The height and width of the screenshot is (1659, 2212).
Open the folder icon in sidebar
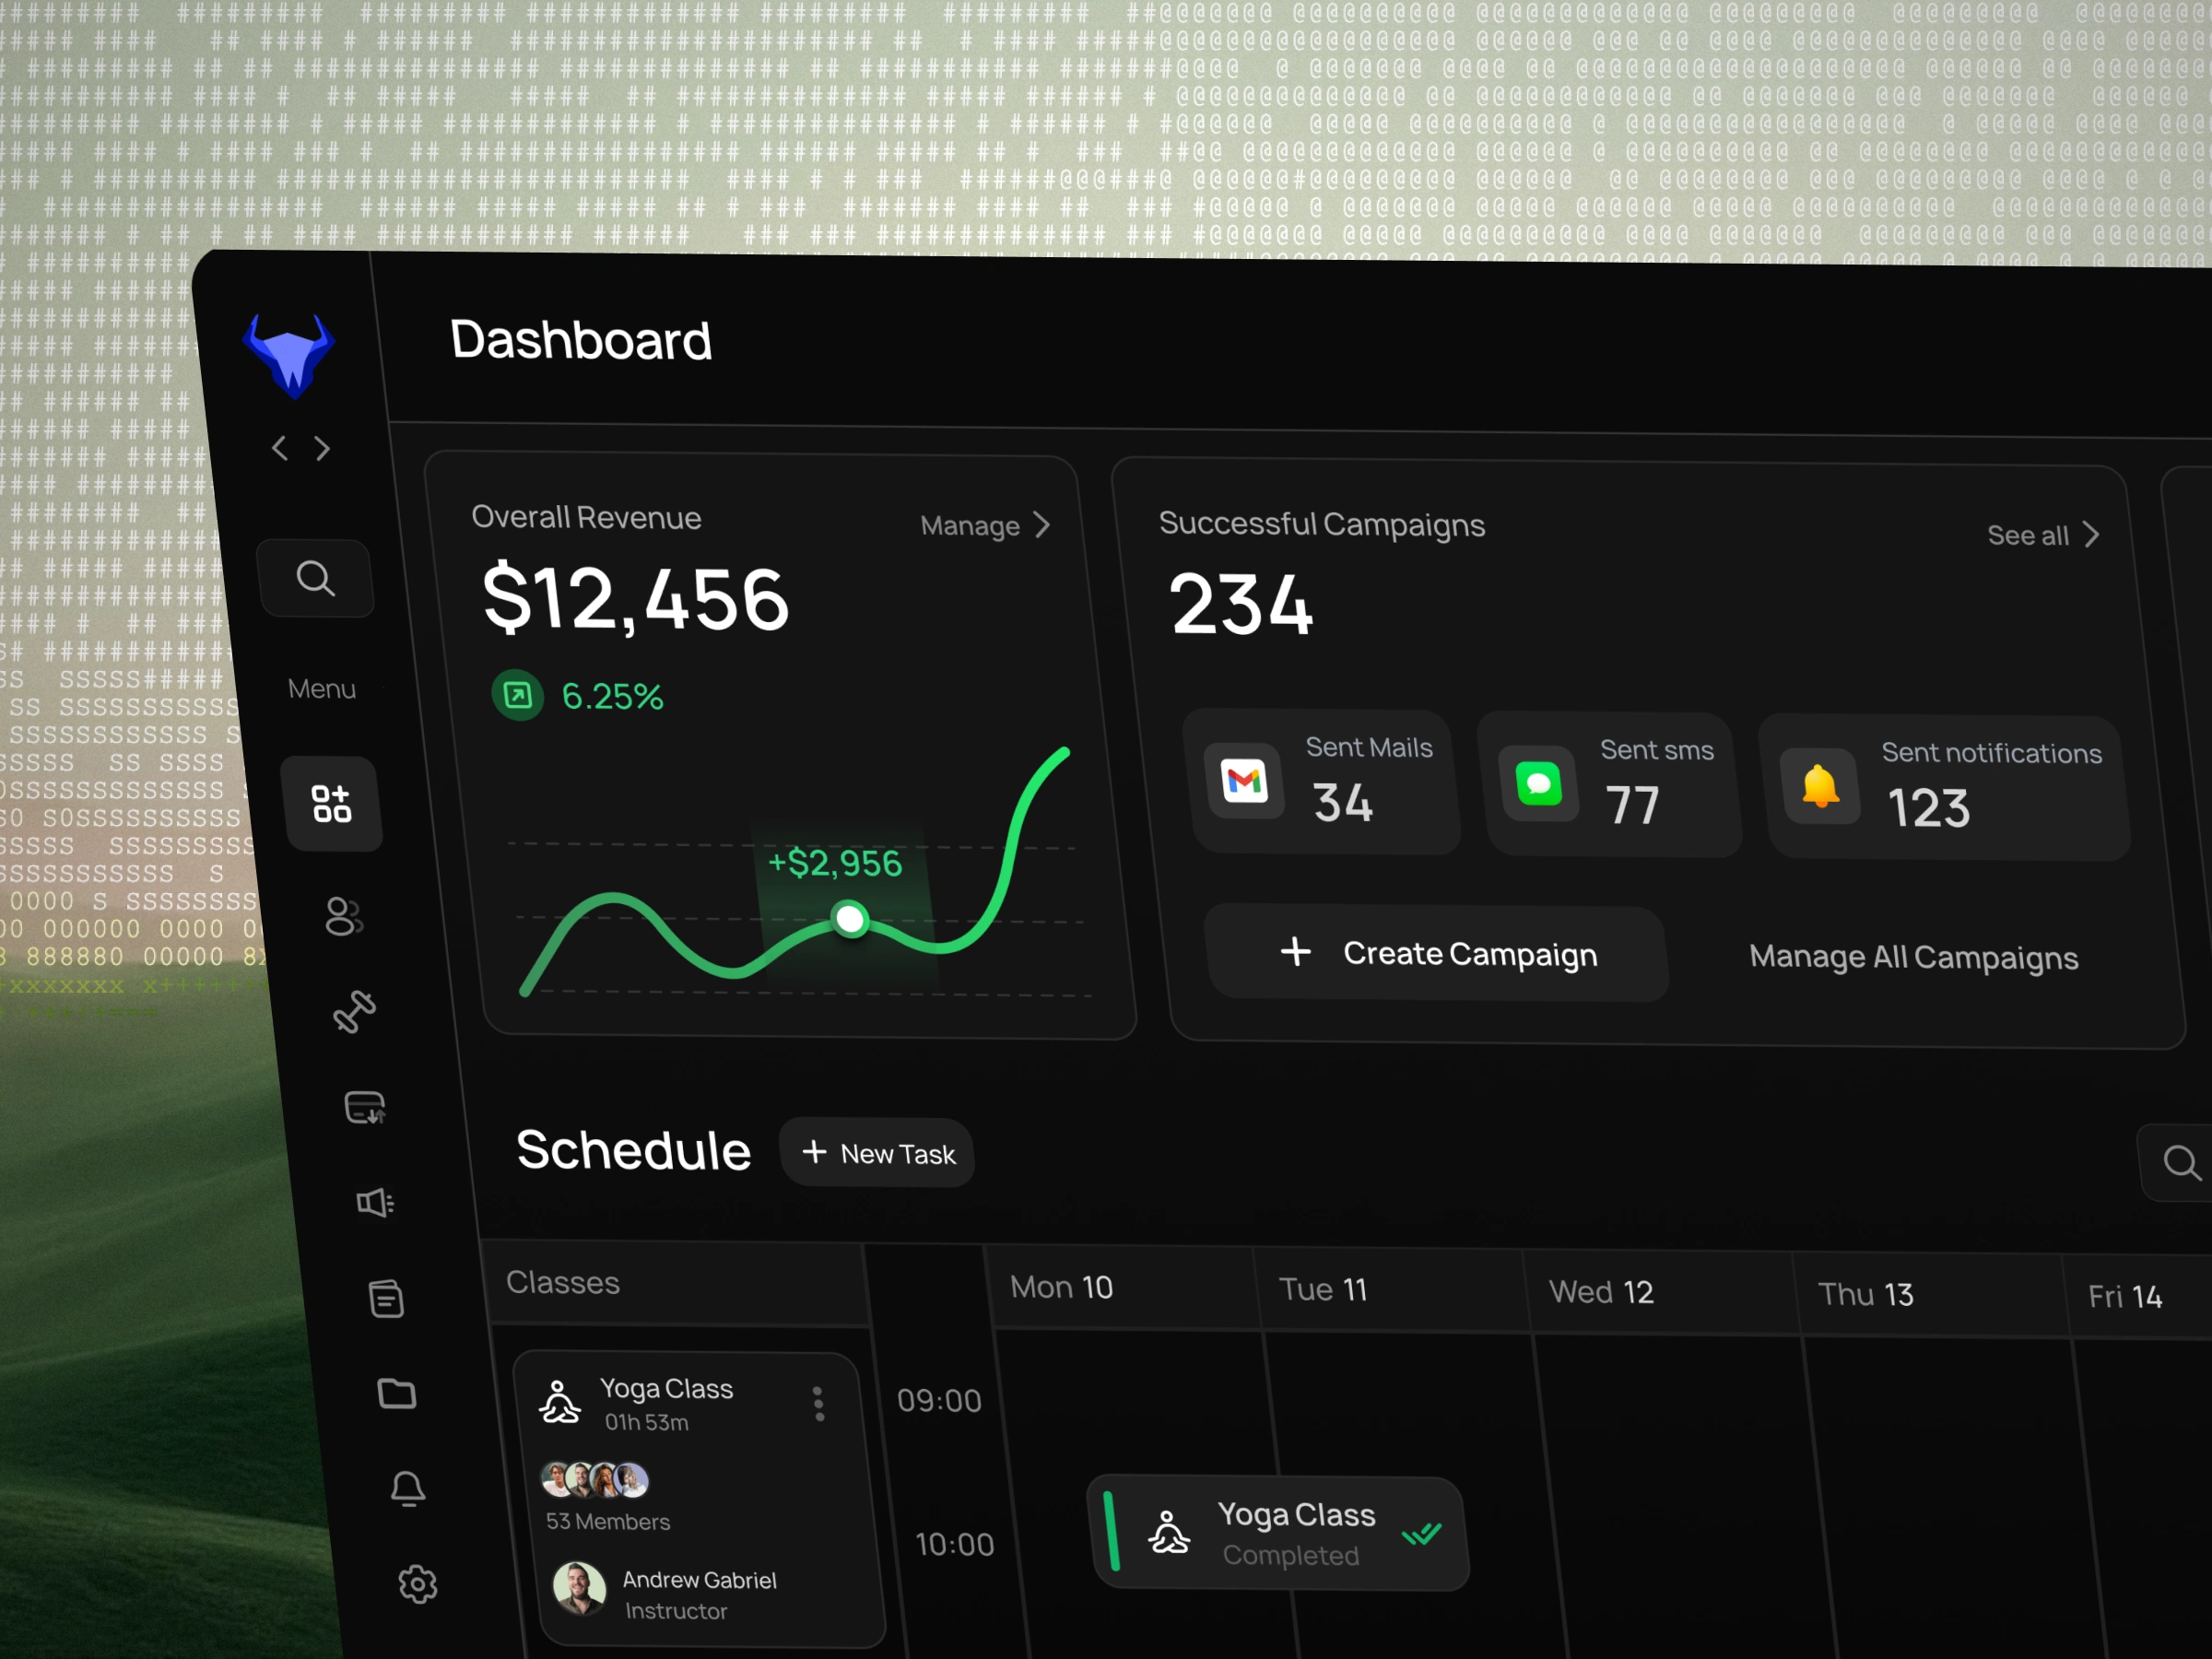397,1393
